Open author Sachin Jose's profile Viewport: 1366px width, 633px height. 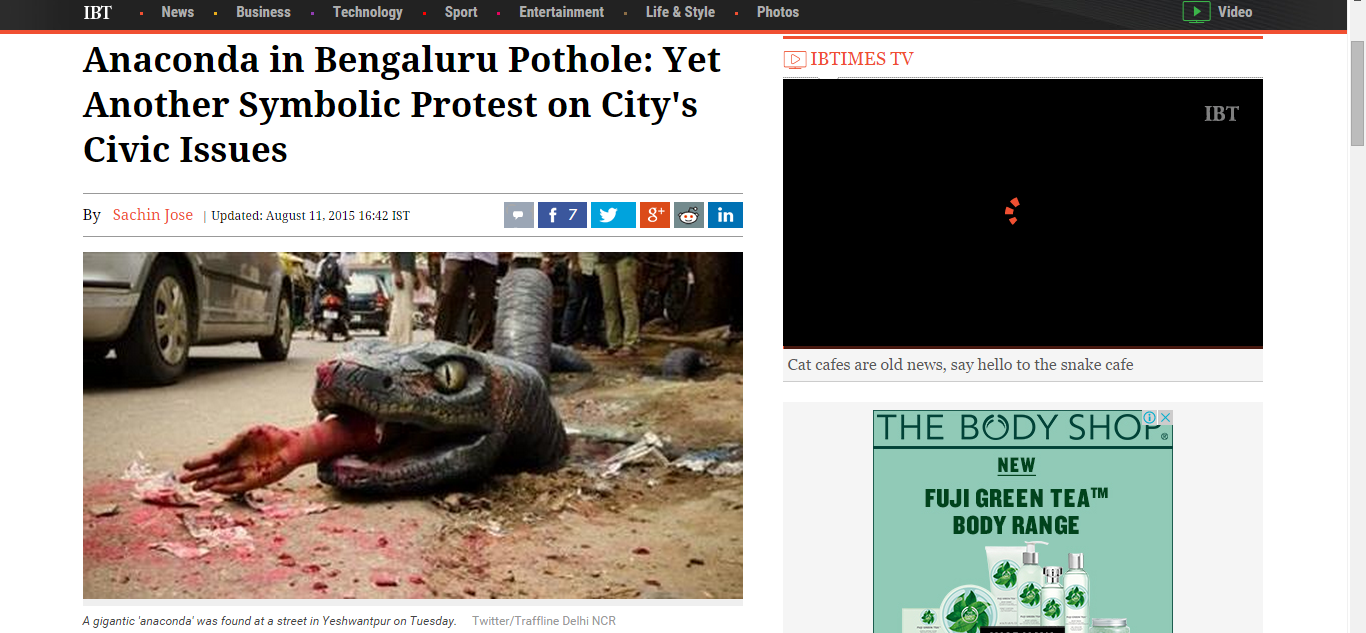(x=153, y=215)
